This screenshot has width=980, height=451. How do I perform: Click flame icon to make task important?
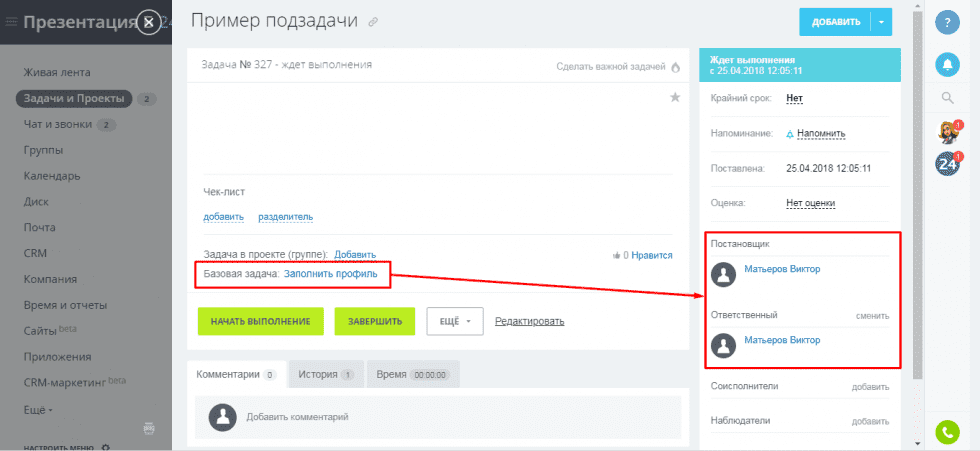coord(675,67)
